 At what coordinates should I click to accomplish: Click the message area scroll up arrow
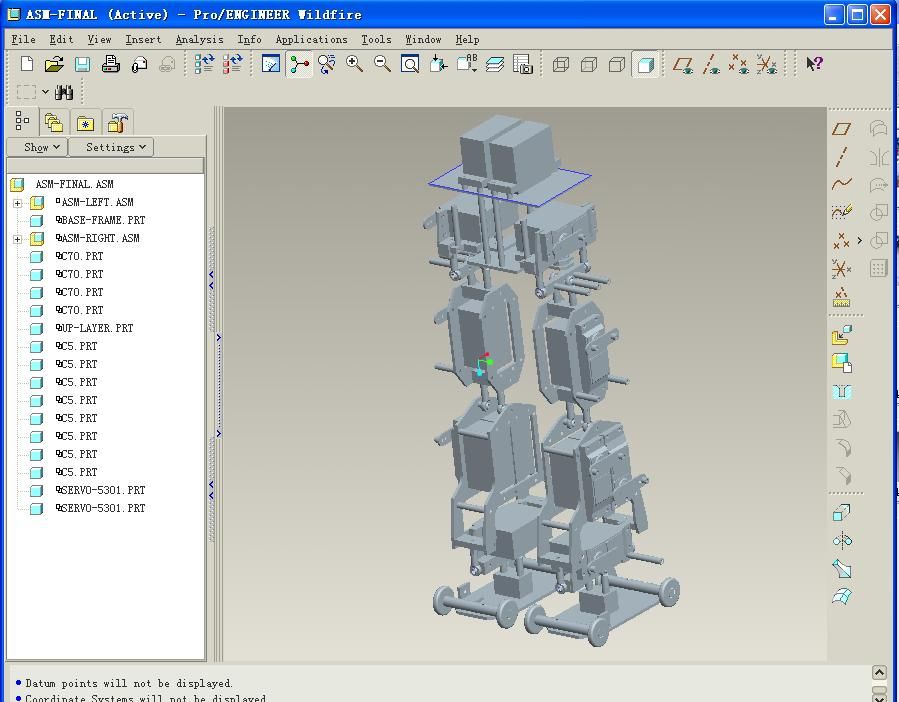tap(879, 672)
